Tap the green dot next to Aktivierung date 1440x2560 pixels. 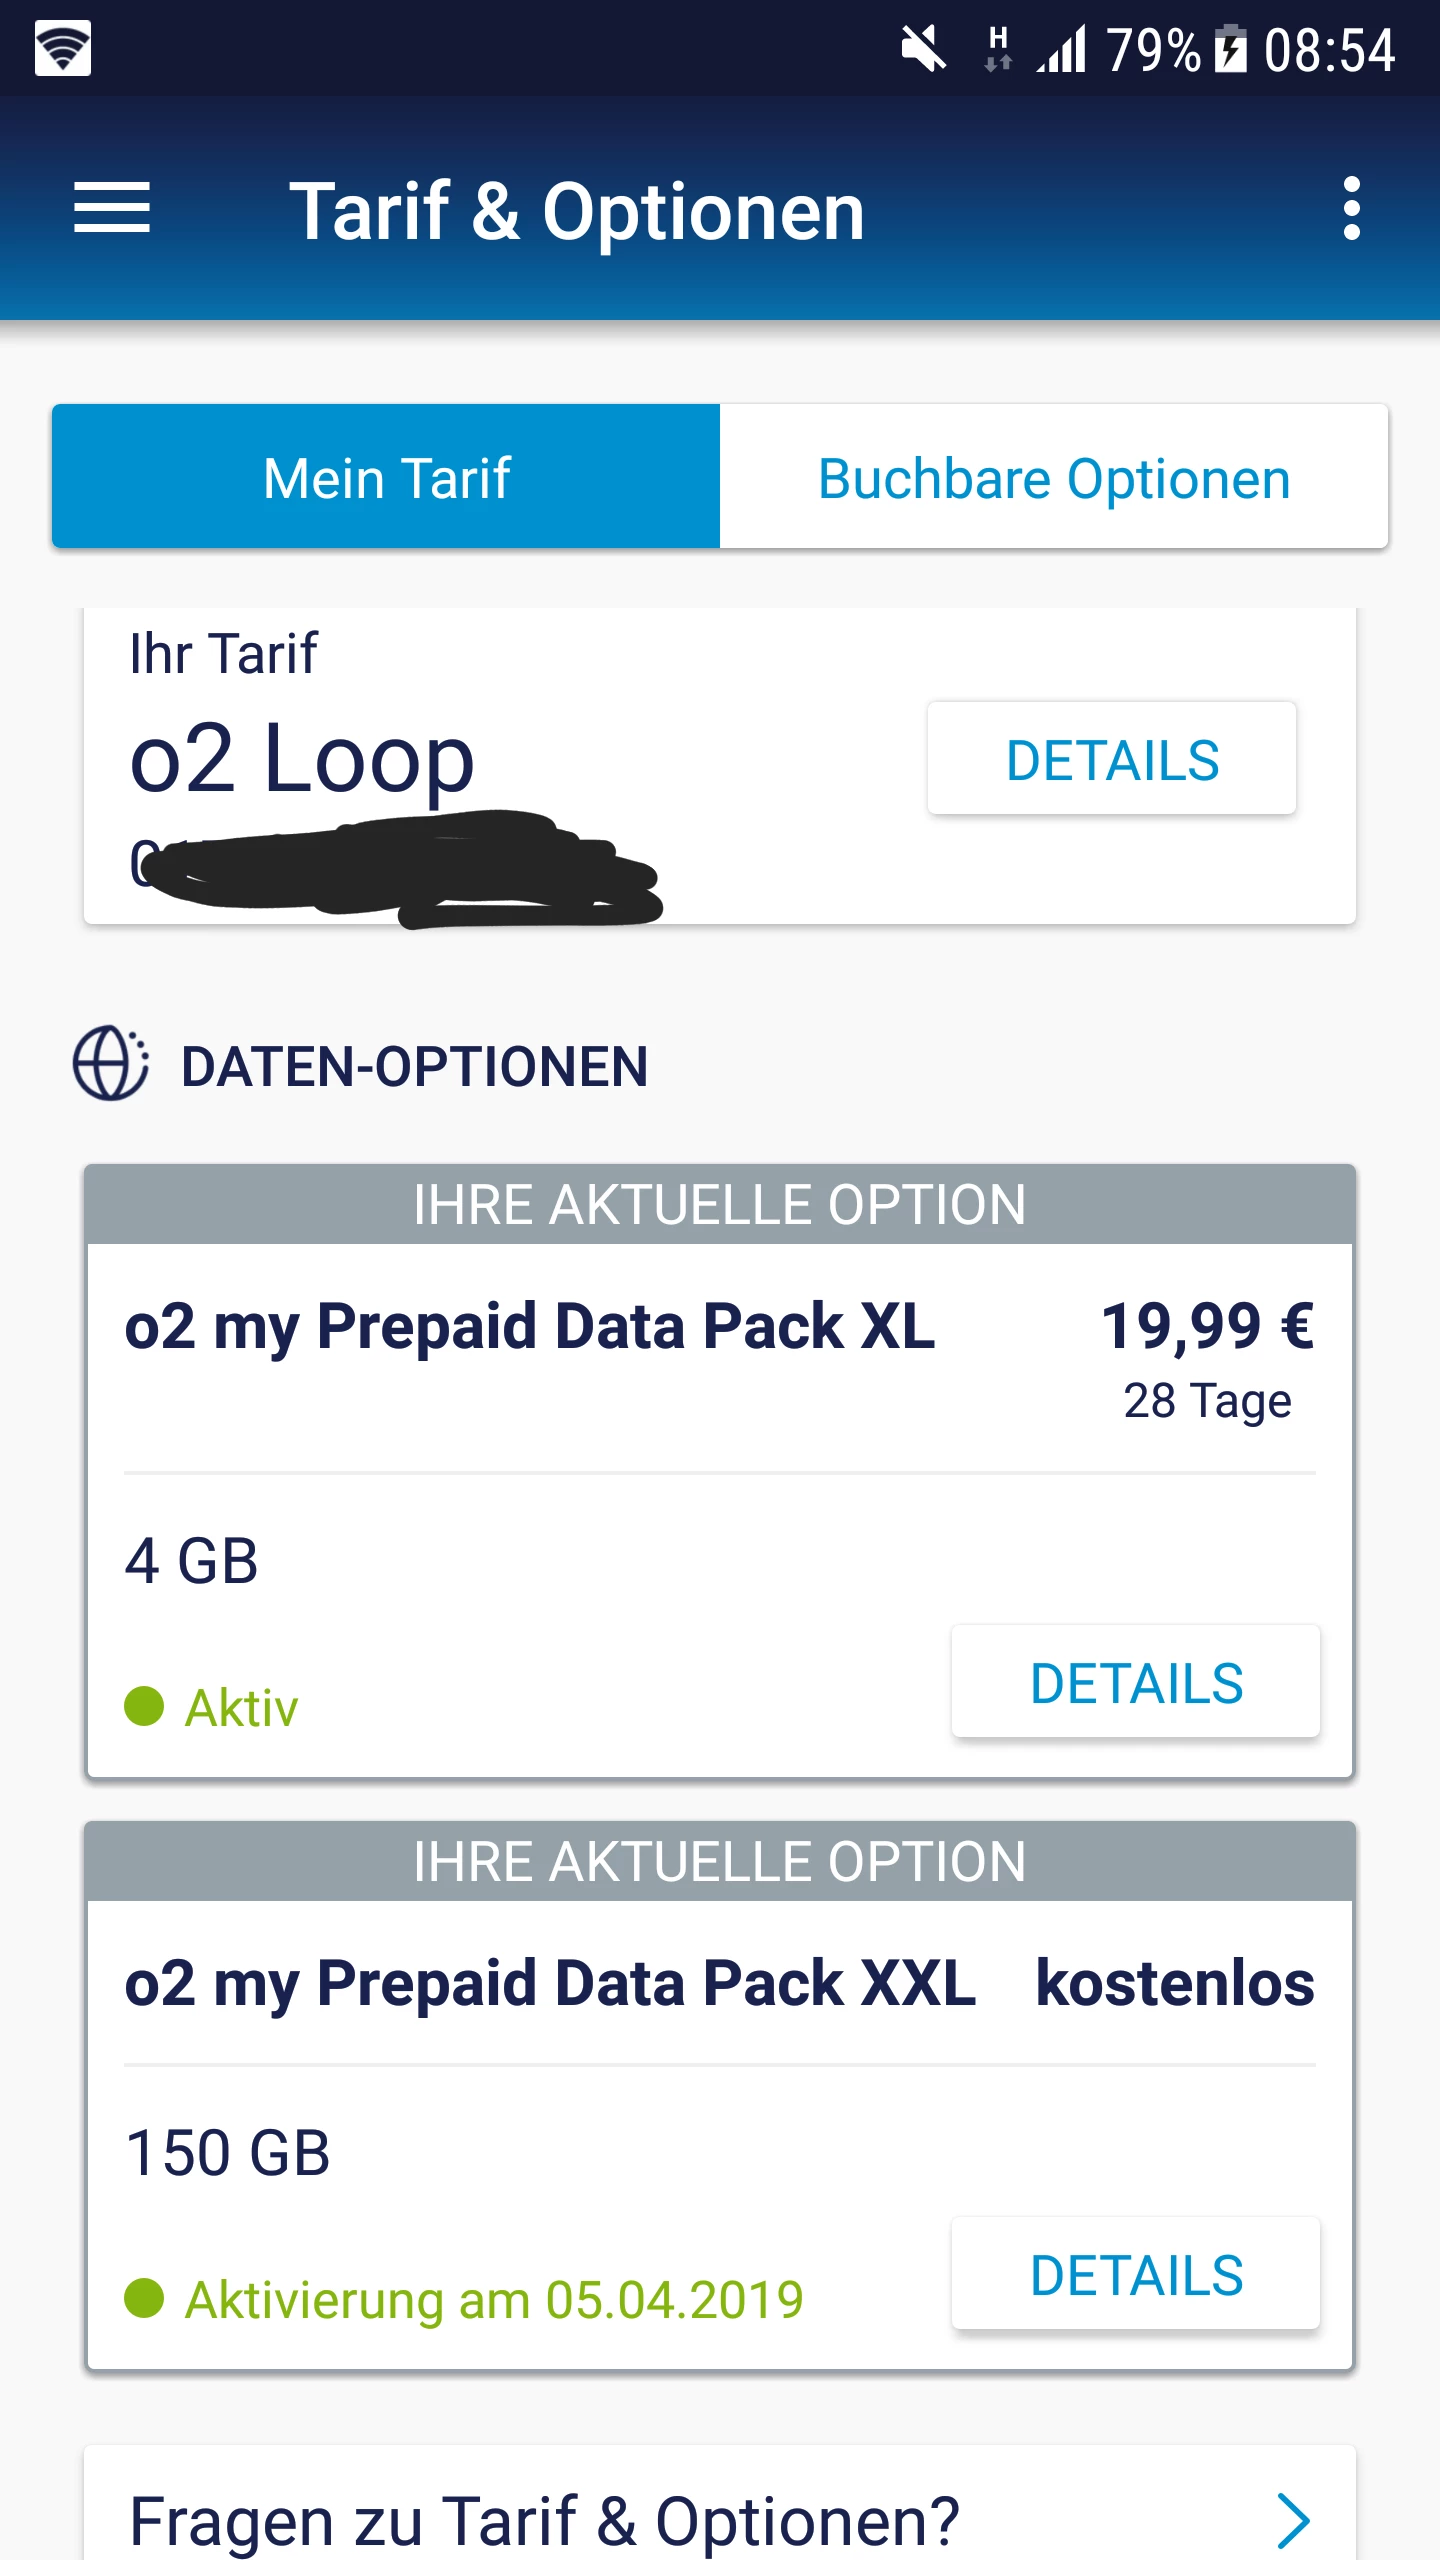(x=144, y=2298)
